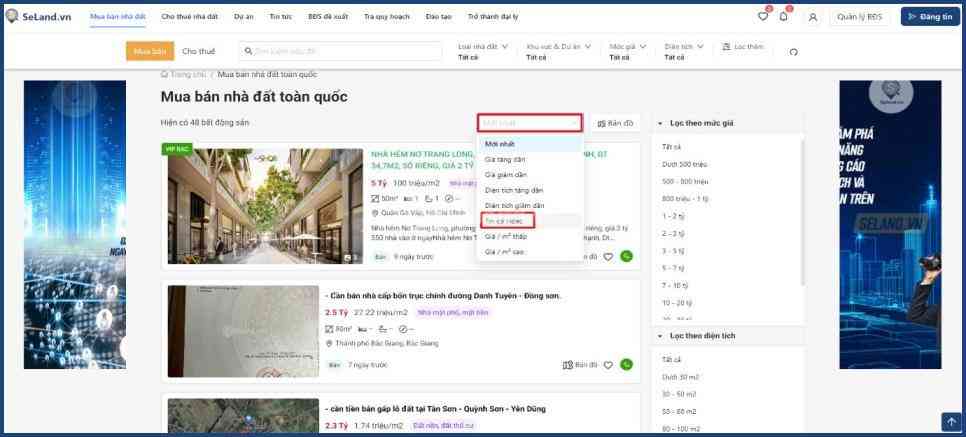Click the reset filters refresh icon
Image resolution: width=966 pixels, height=437 pixels.
click(x=793, y=52)
